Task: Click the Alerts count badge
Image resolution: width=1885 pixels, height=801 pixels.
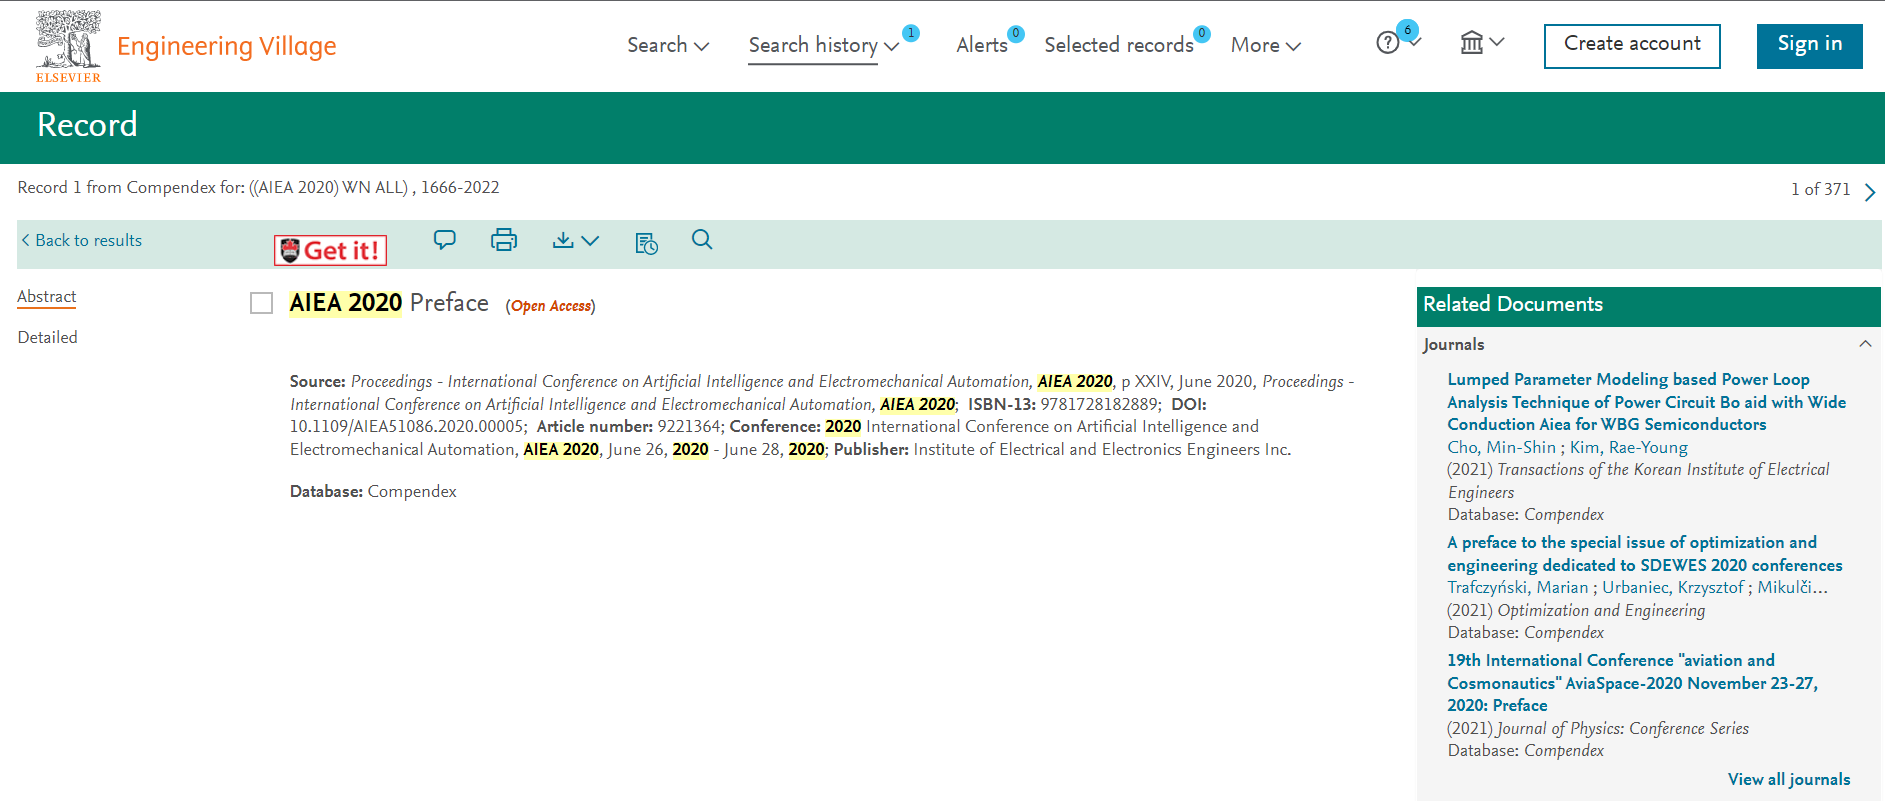Action: (1016, 33)
